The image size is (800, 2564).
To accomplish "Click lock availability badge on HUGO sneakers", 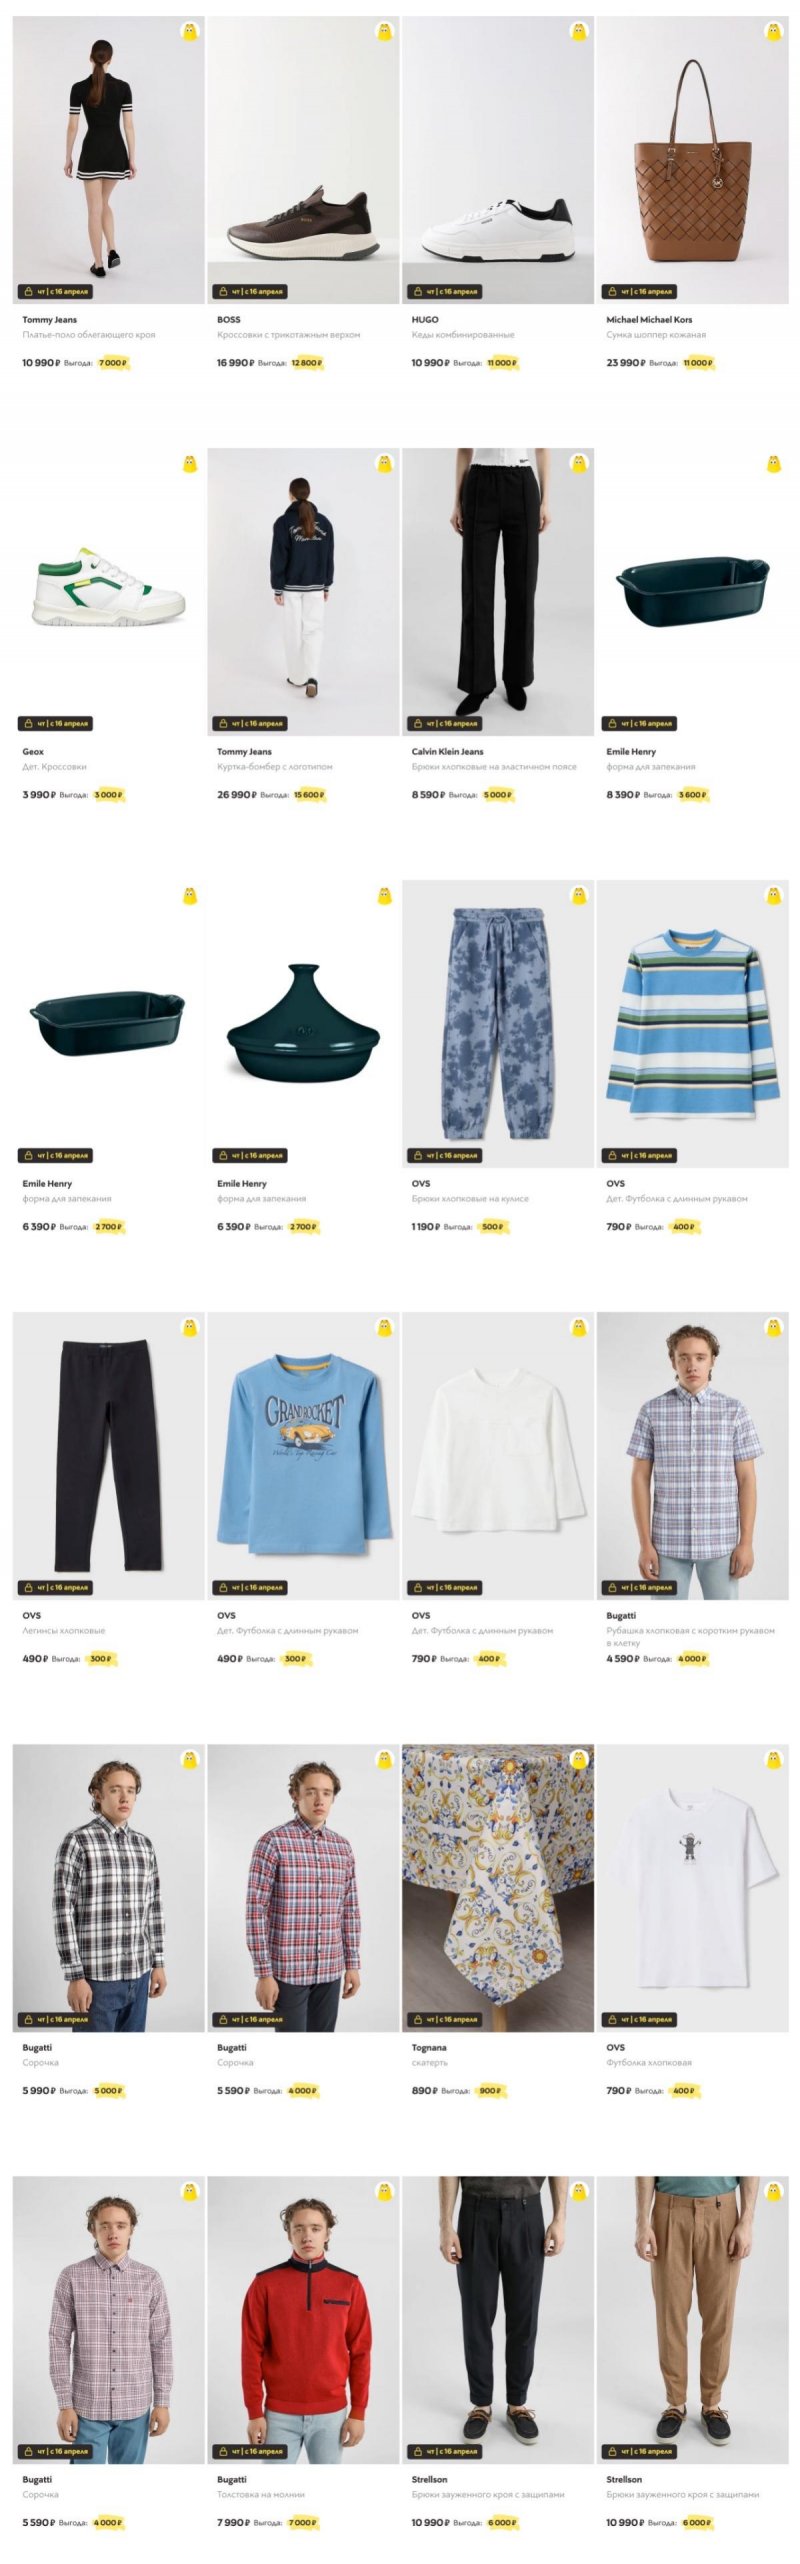I will coord(444,292).
